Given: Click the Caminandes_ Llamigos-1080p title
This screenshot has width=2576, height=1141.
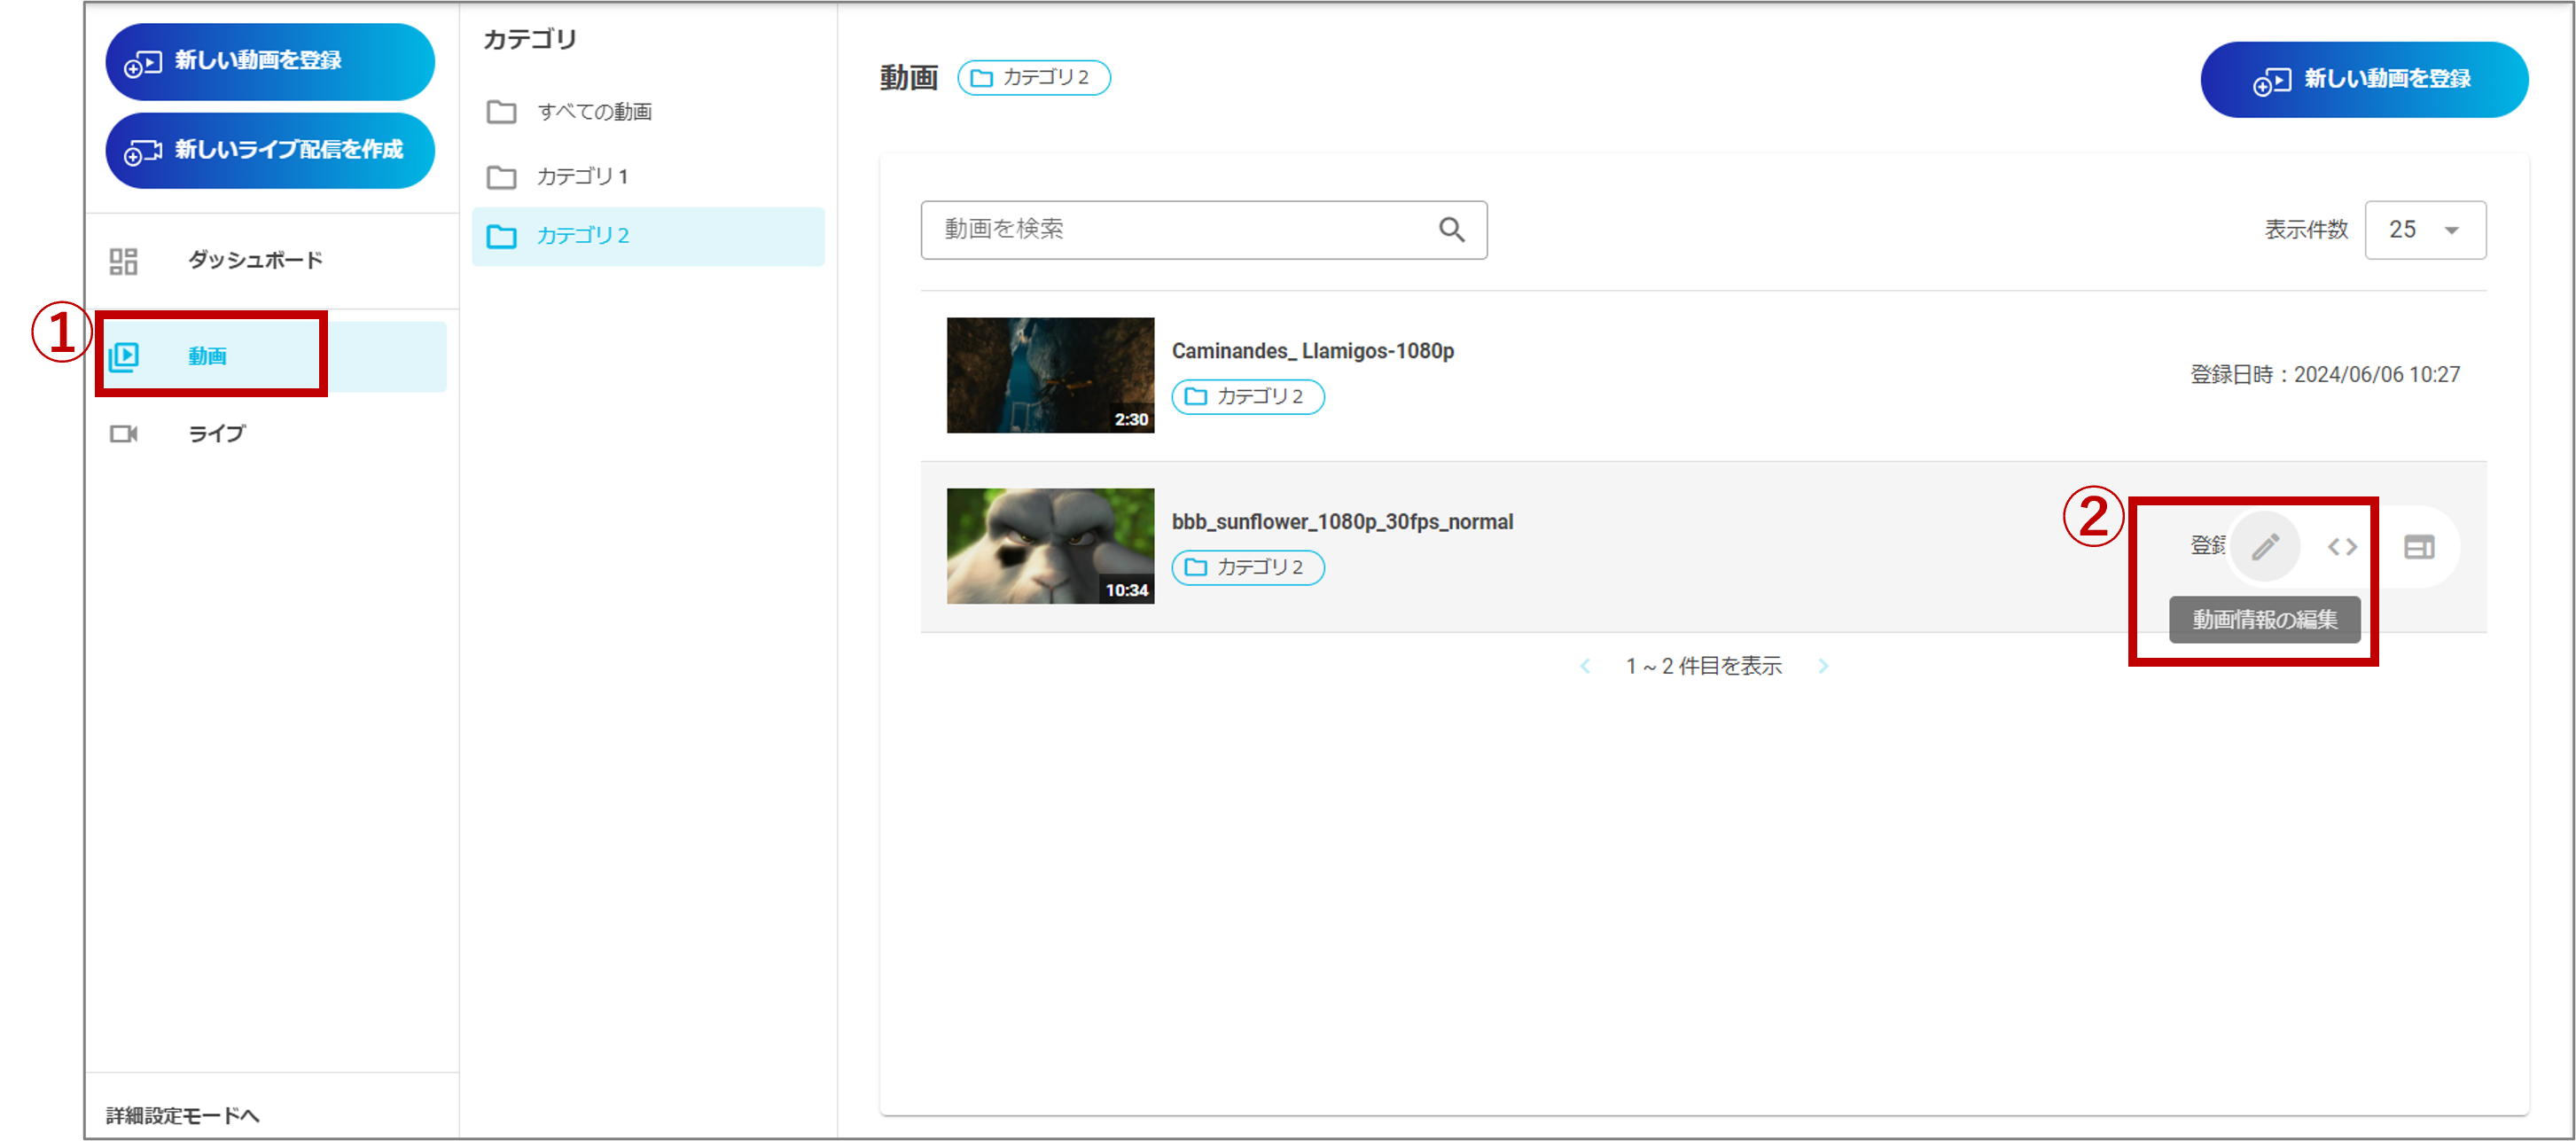Looking at the screenshot, I should tap(1312, 351).
